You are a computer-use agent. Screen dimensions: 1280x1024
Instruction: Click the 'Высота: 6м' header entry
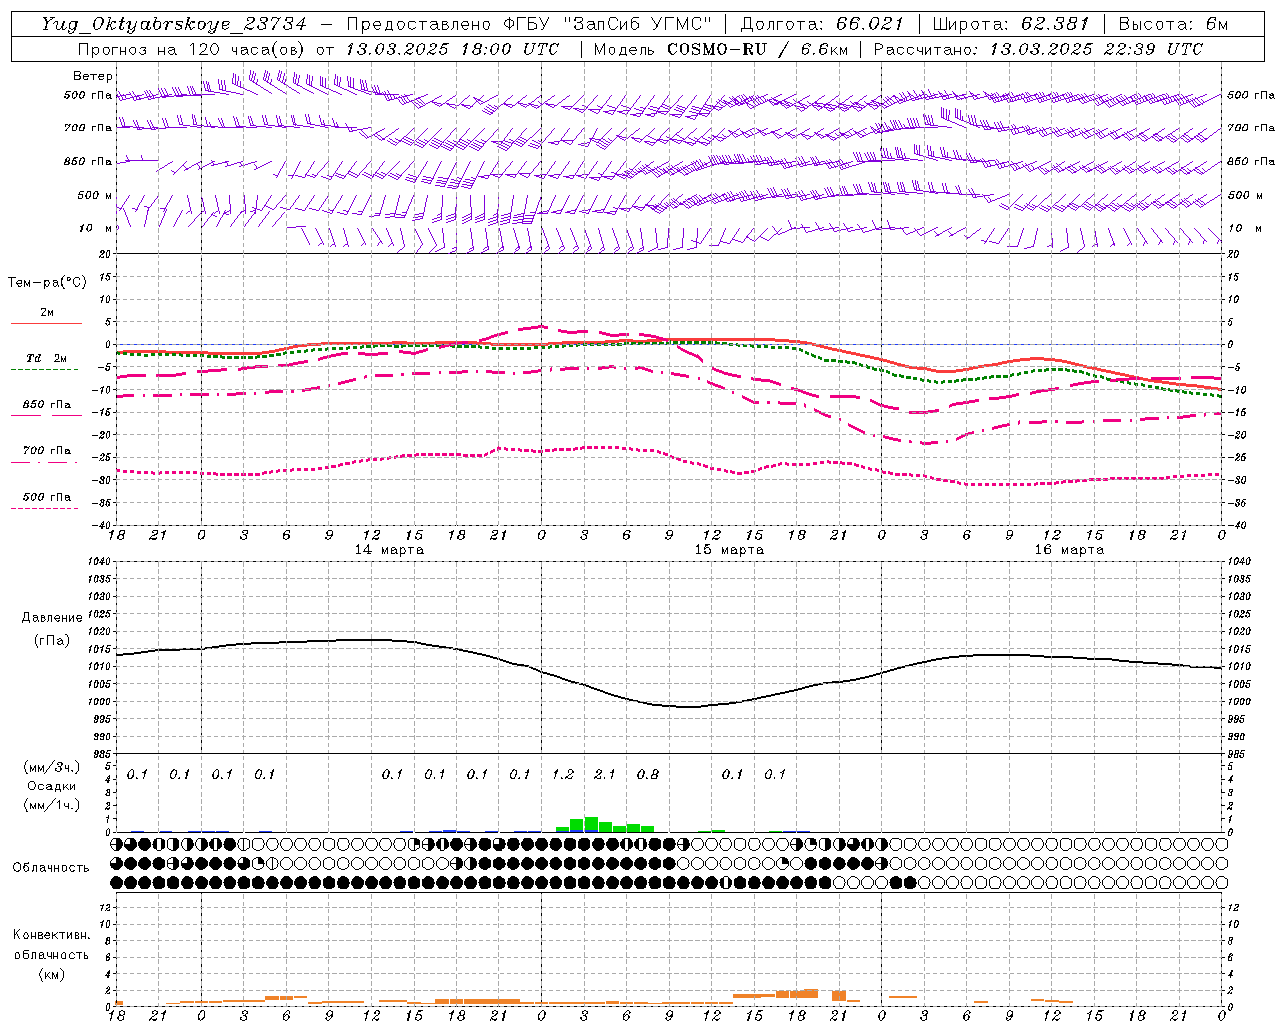point(1173,24)
